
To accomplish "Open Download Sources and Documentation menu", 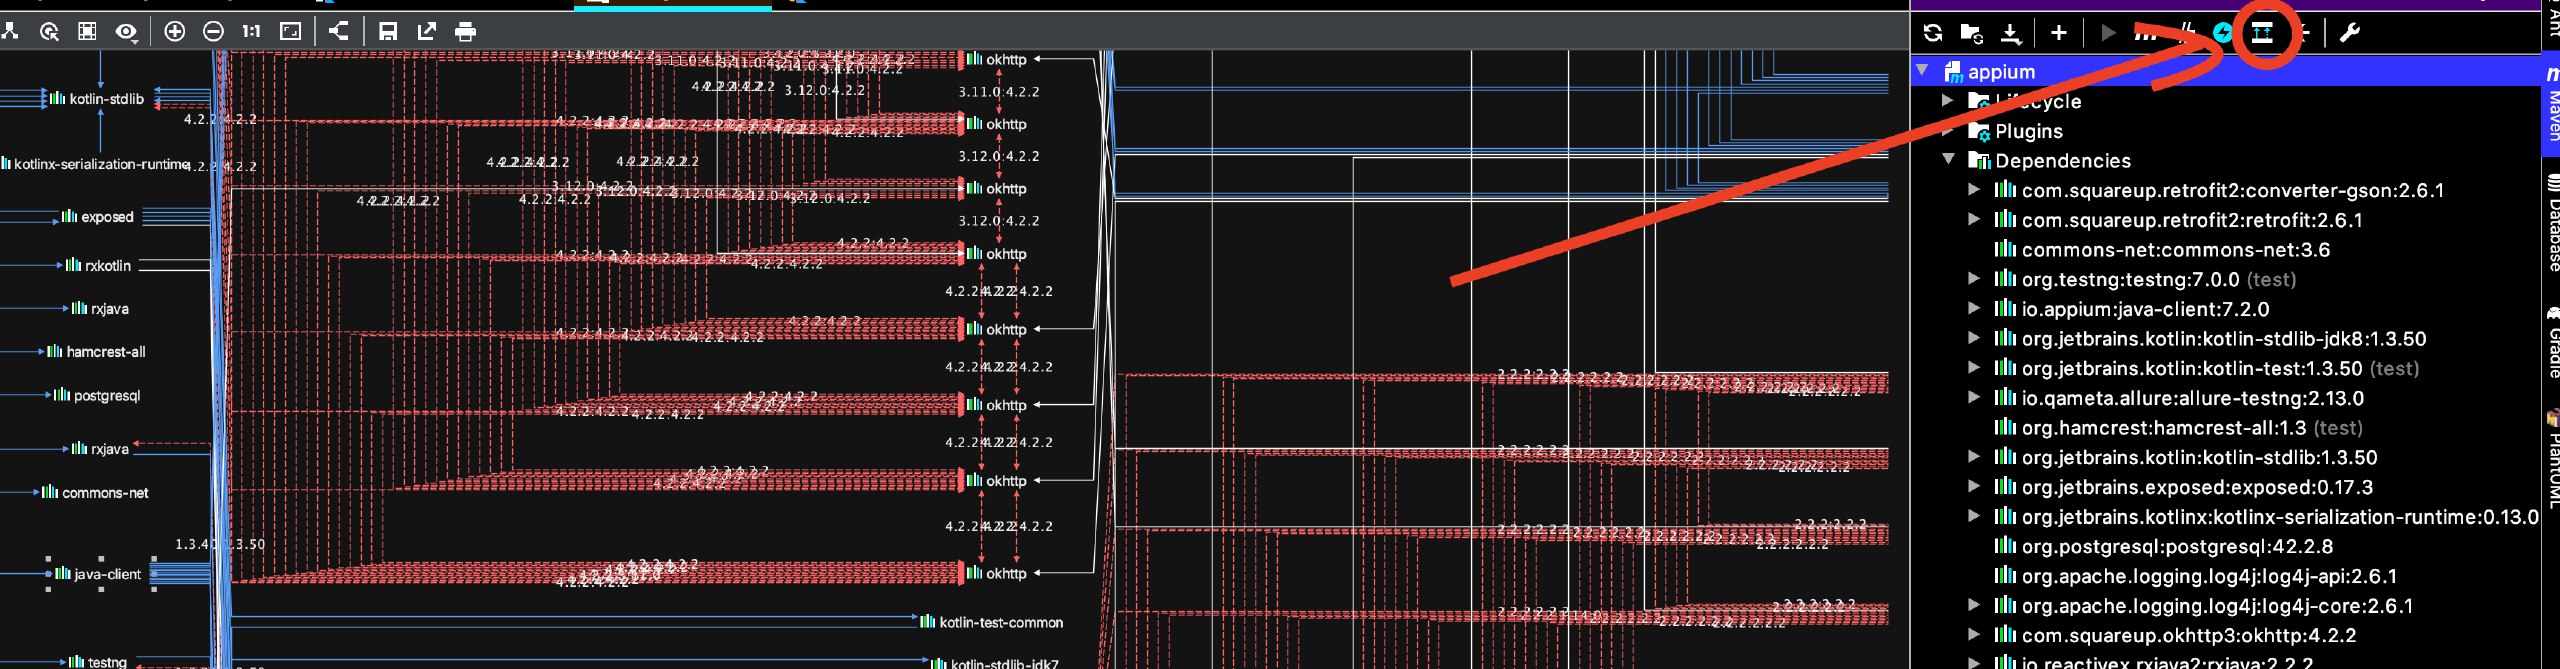I will [2011, 33].
